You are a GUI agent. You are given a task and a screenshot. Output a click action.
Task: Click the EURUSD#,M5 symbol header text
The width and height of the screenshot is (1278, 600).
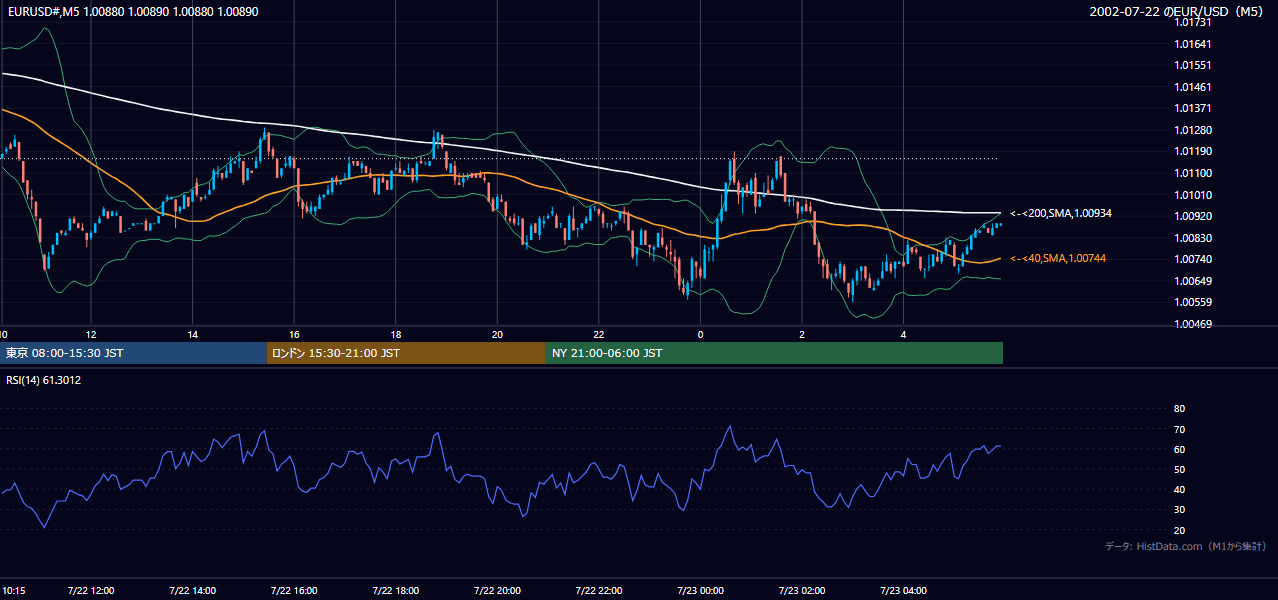[131, 11]
